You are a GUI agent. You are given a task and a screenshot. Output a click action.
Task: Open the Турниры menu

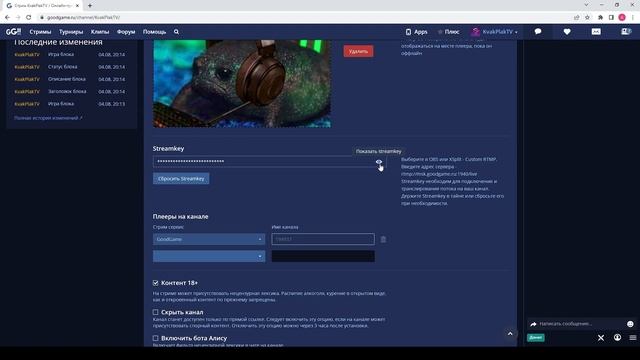[x=71, y=32]
